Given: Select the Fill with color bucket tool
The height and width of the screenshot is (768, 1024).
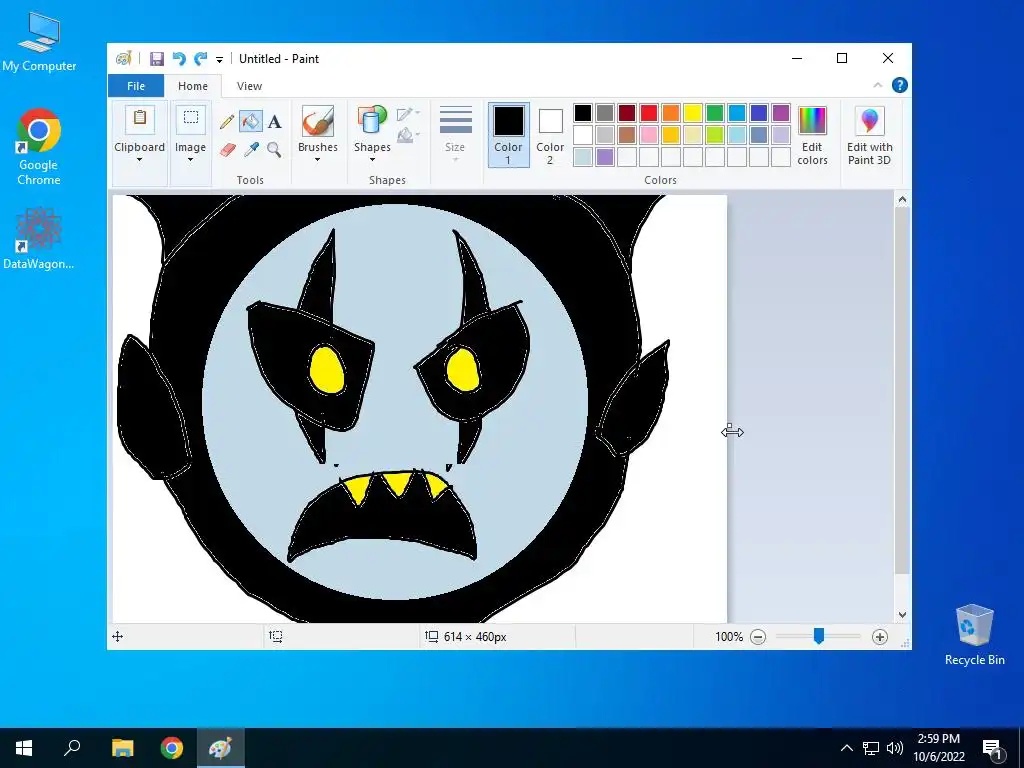Looking at the screenshot, I should pos(251,121).
